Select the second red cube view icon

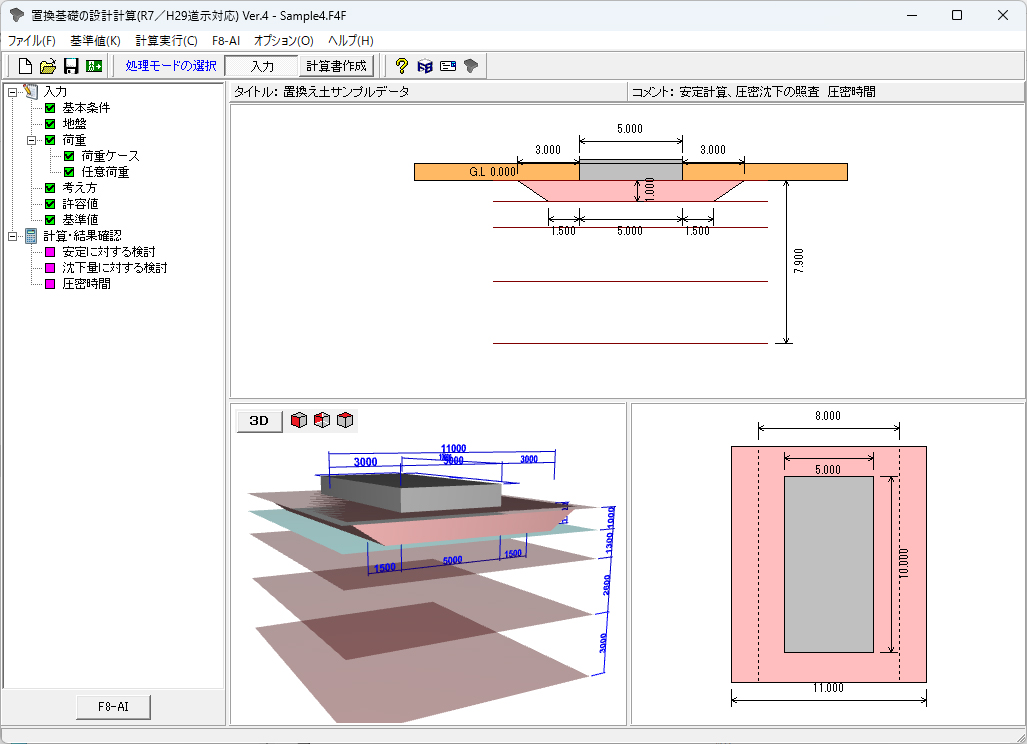coord(322,420)
